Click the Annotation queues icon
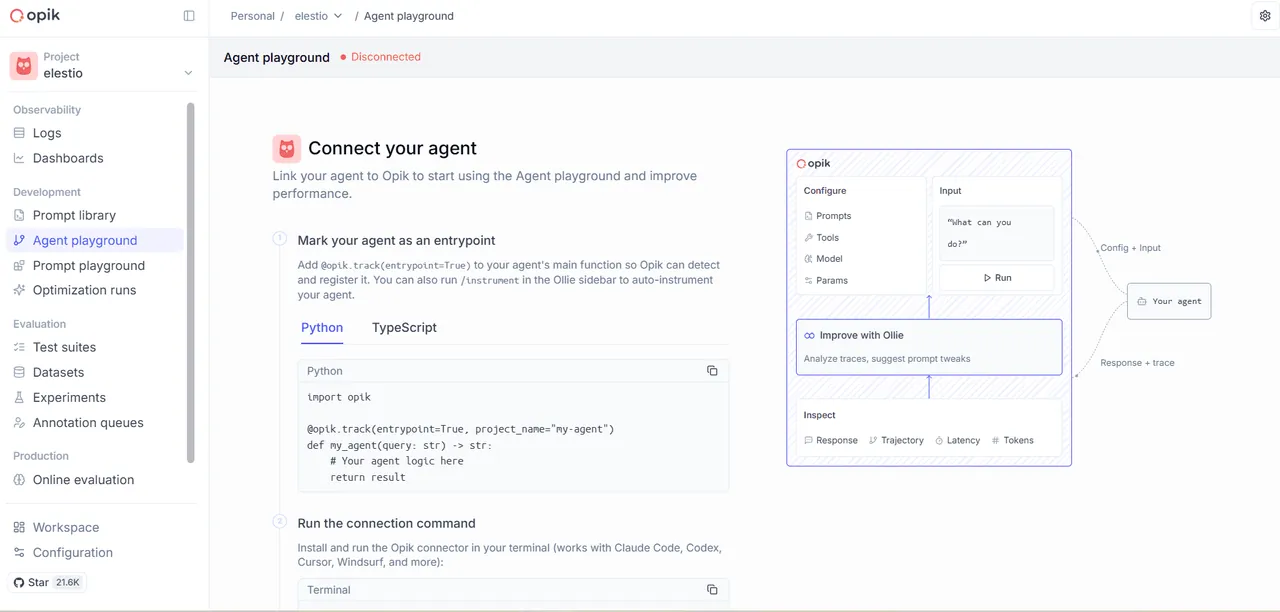1280x612 pixels. pyautogui.click(x=19, y=422)
